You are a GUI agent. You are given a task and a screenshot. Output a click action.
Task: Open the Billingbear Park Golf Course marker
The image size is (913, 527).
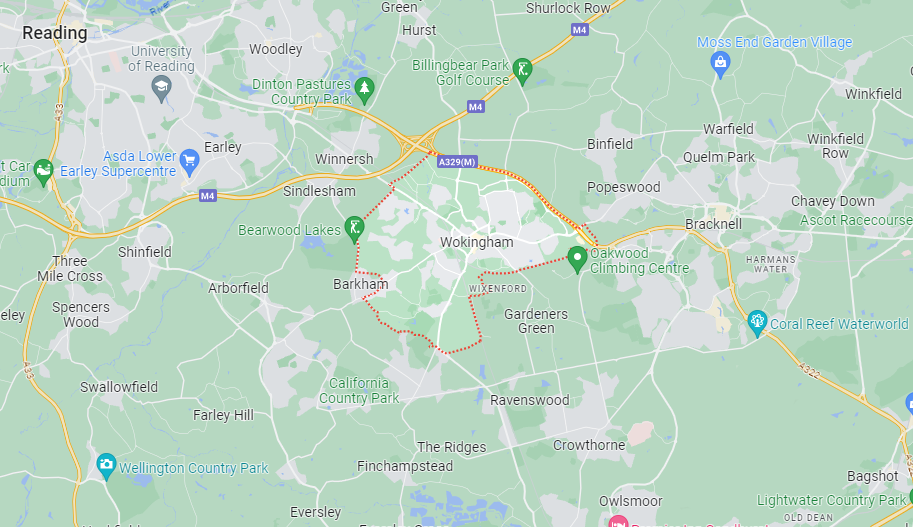click(x=522, y=72)
